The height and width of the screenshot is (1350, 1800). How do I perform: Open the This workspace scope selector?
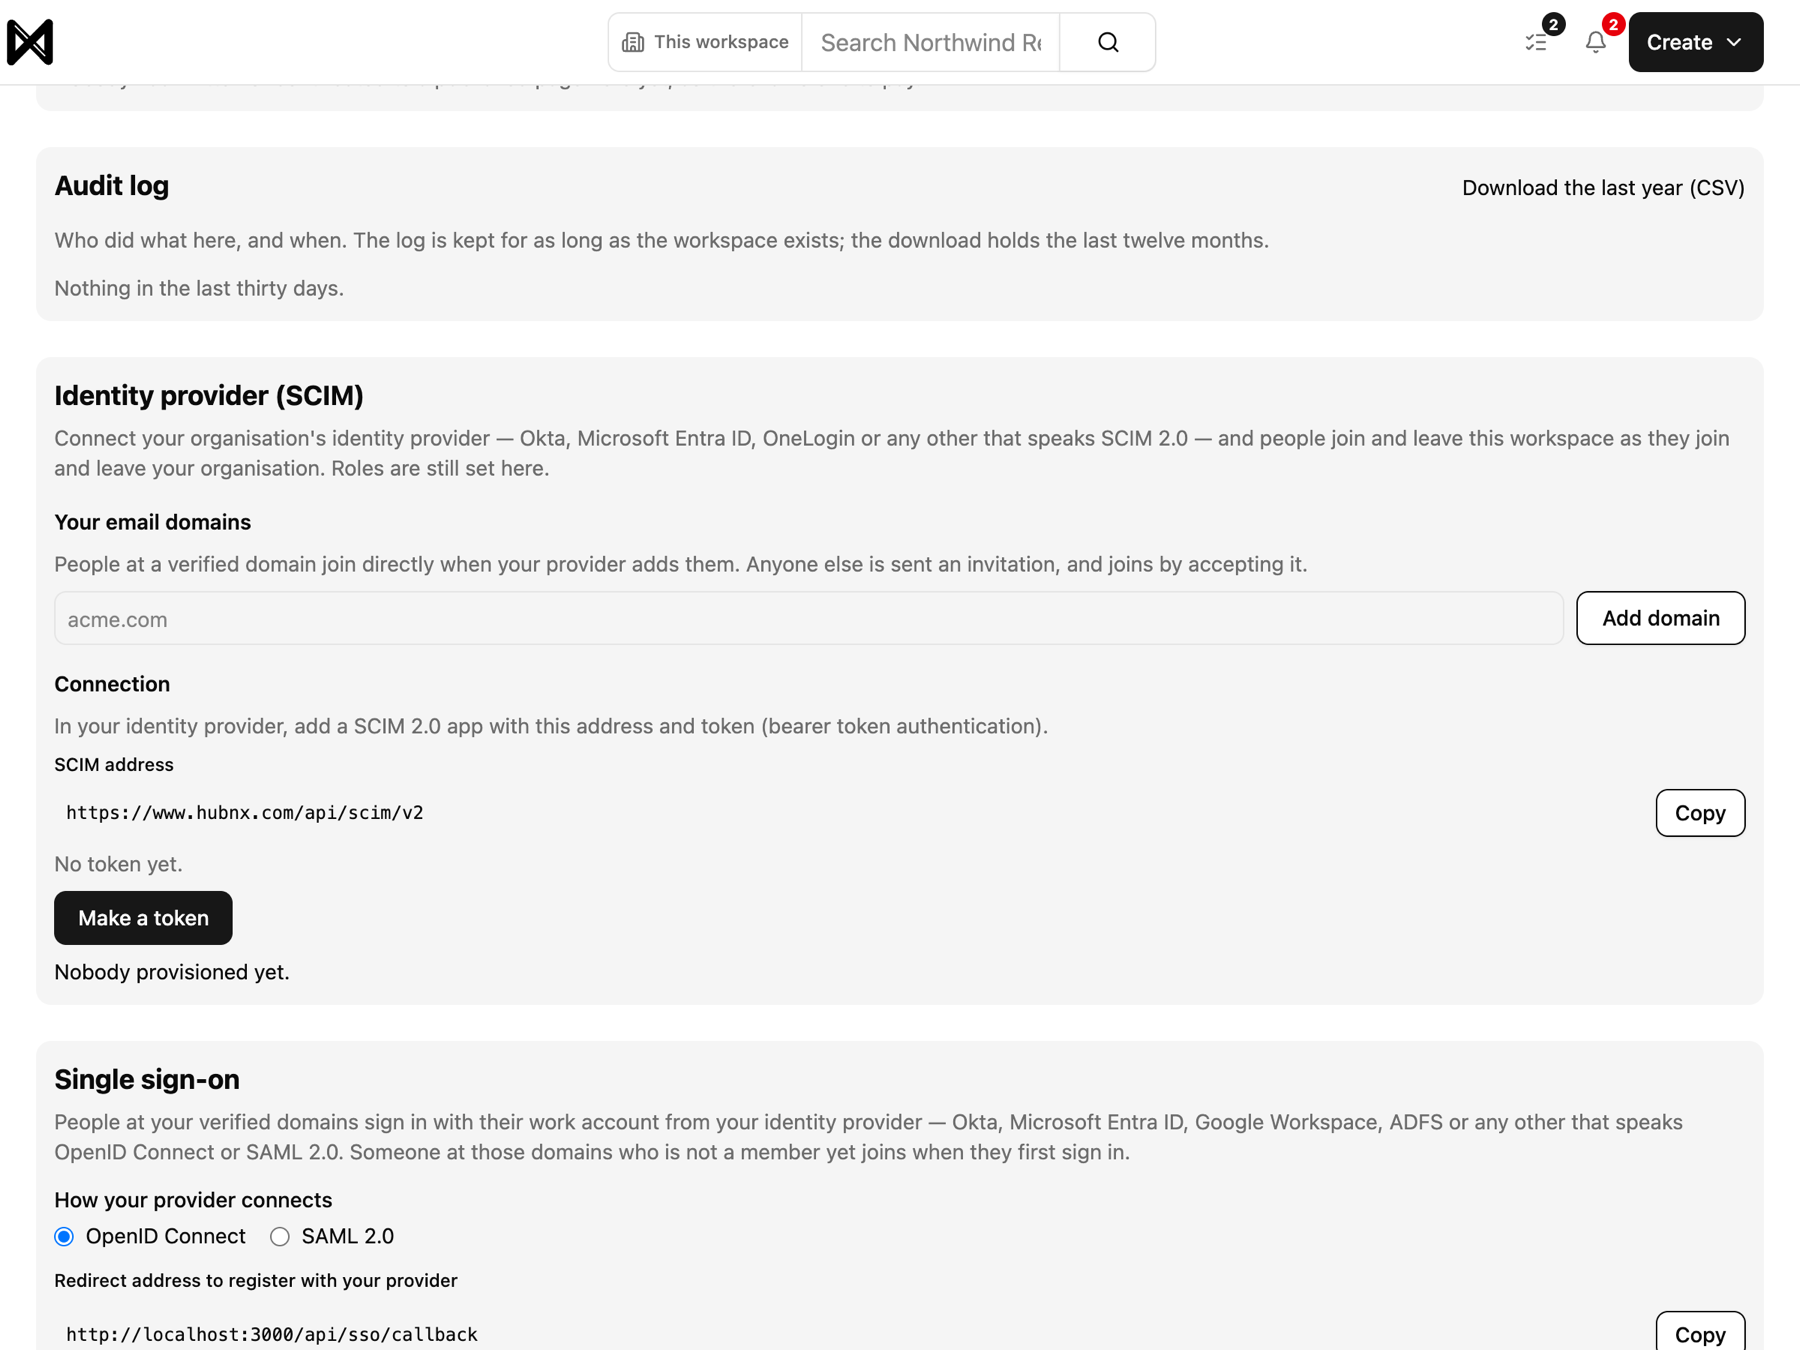click(705, 42)
